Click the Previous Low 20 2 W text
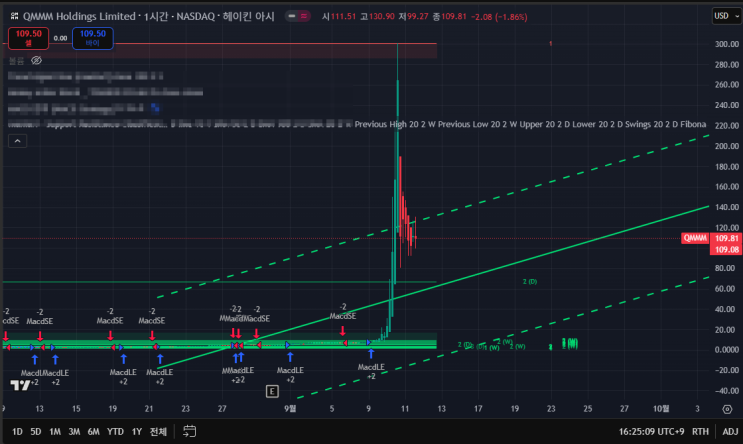 point(477,124)
